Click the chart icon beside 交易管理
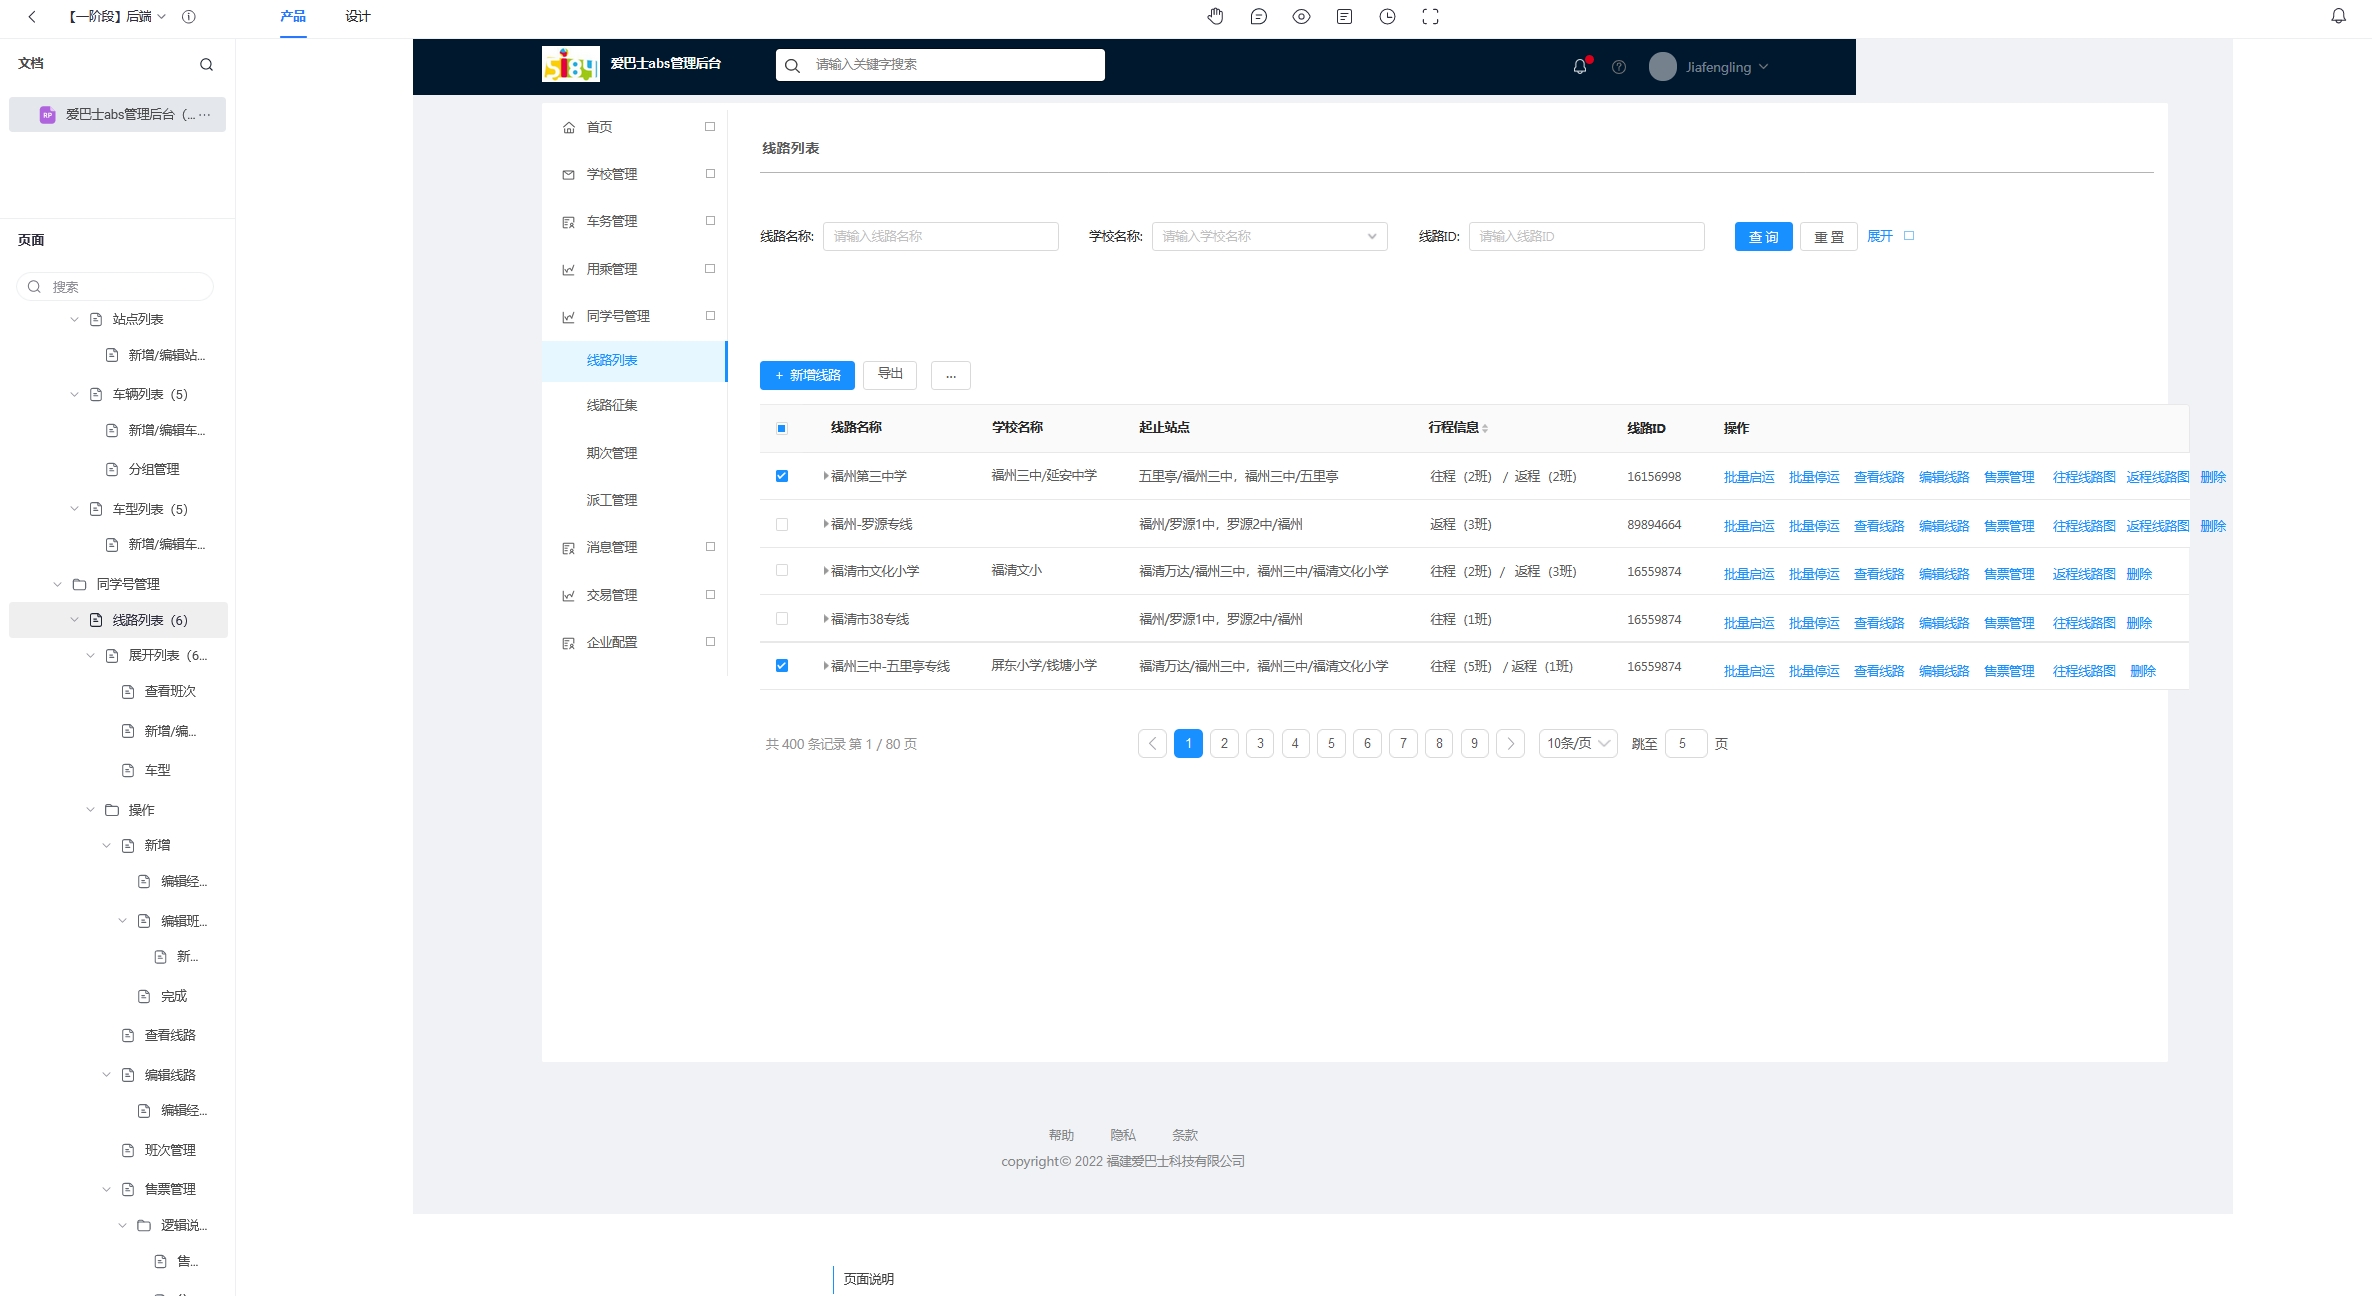 pos(569,595)
